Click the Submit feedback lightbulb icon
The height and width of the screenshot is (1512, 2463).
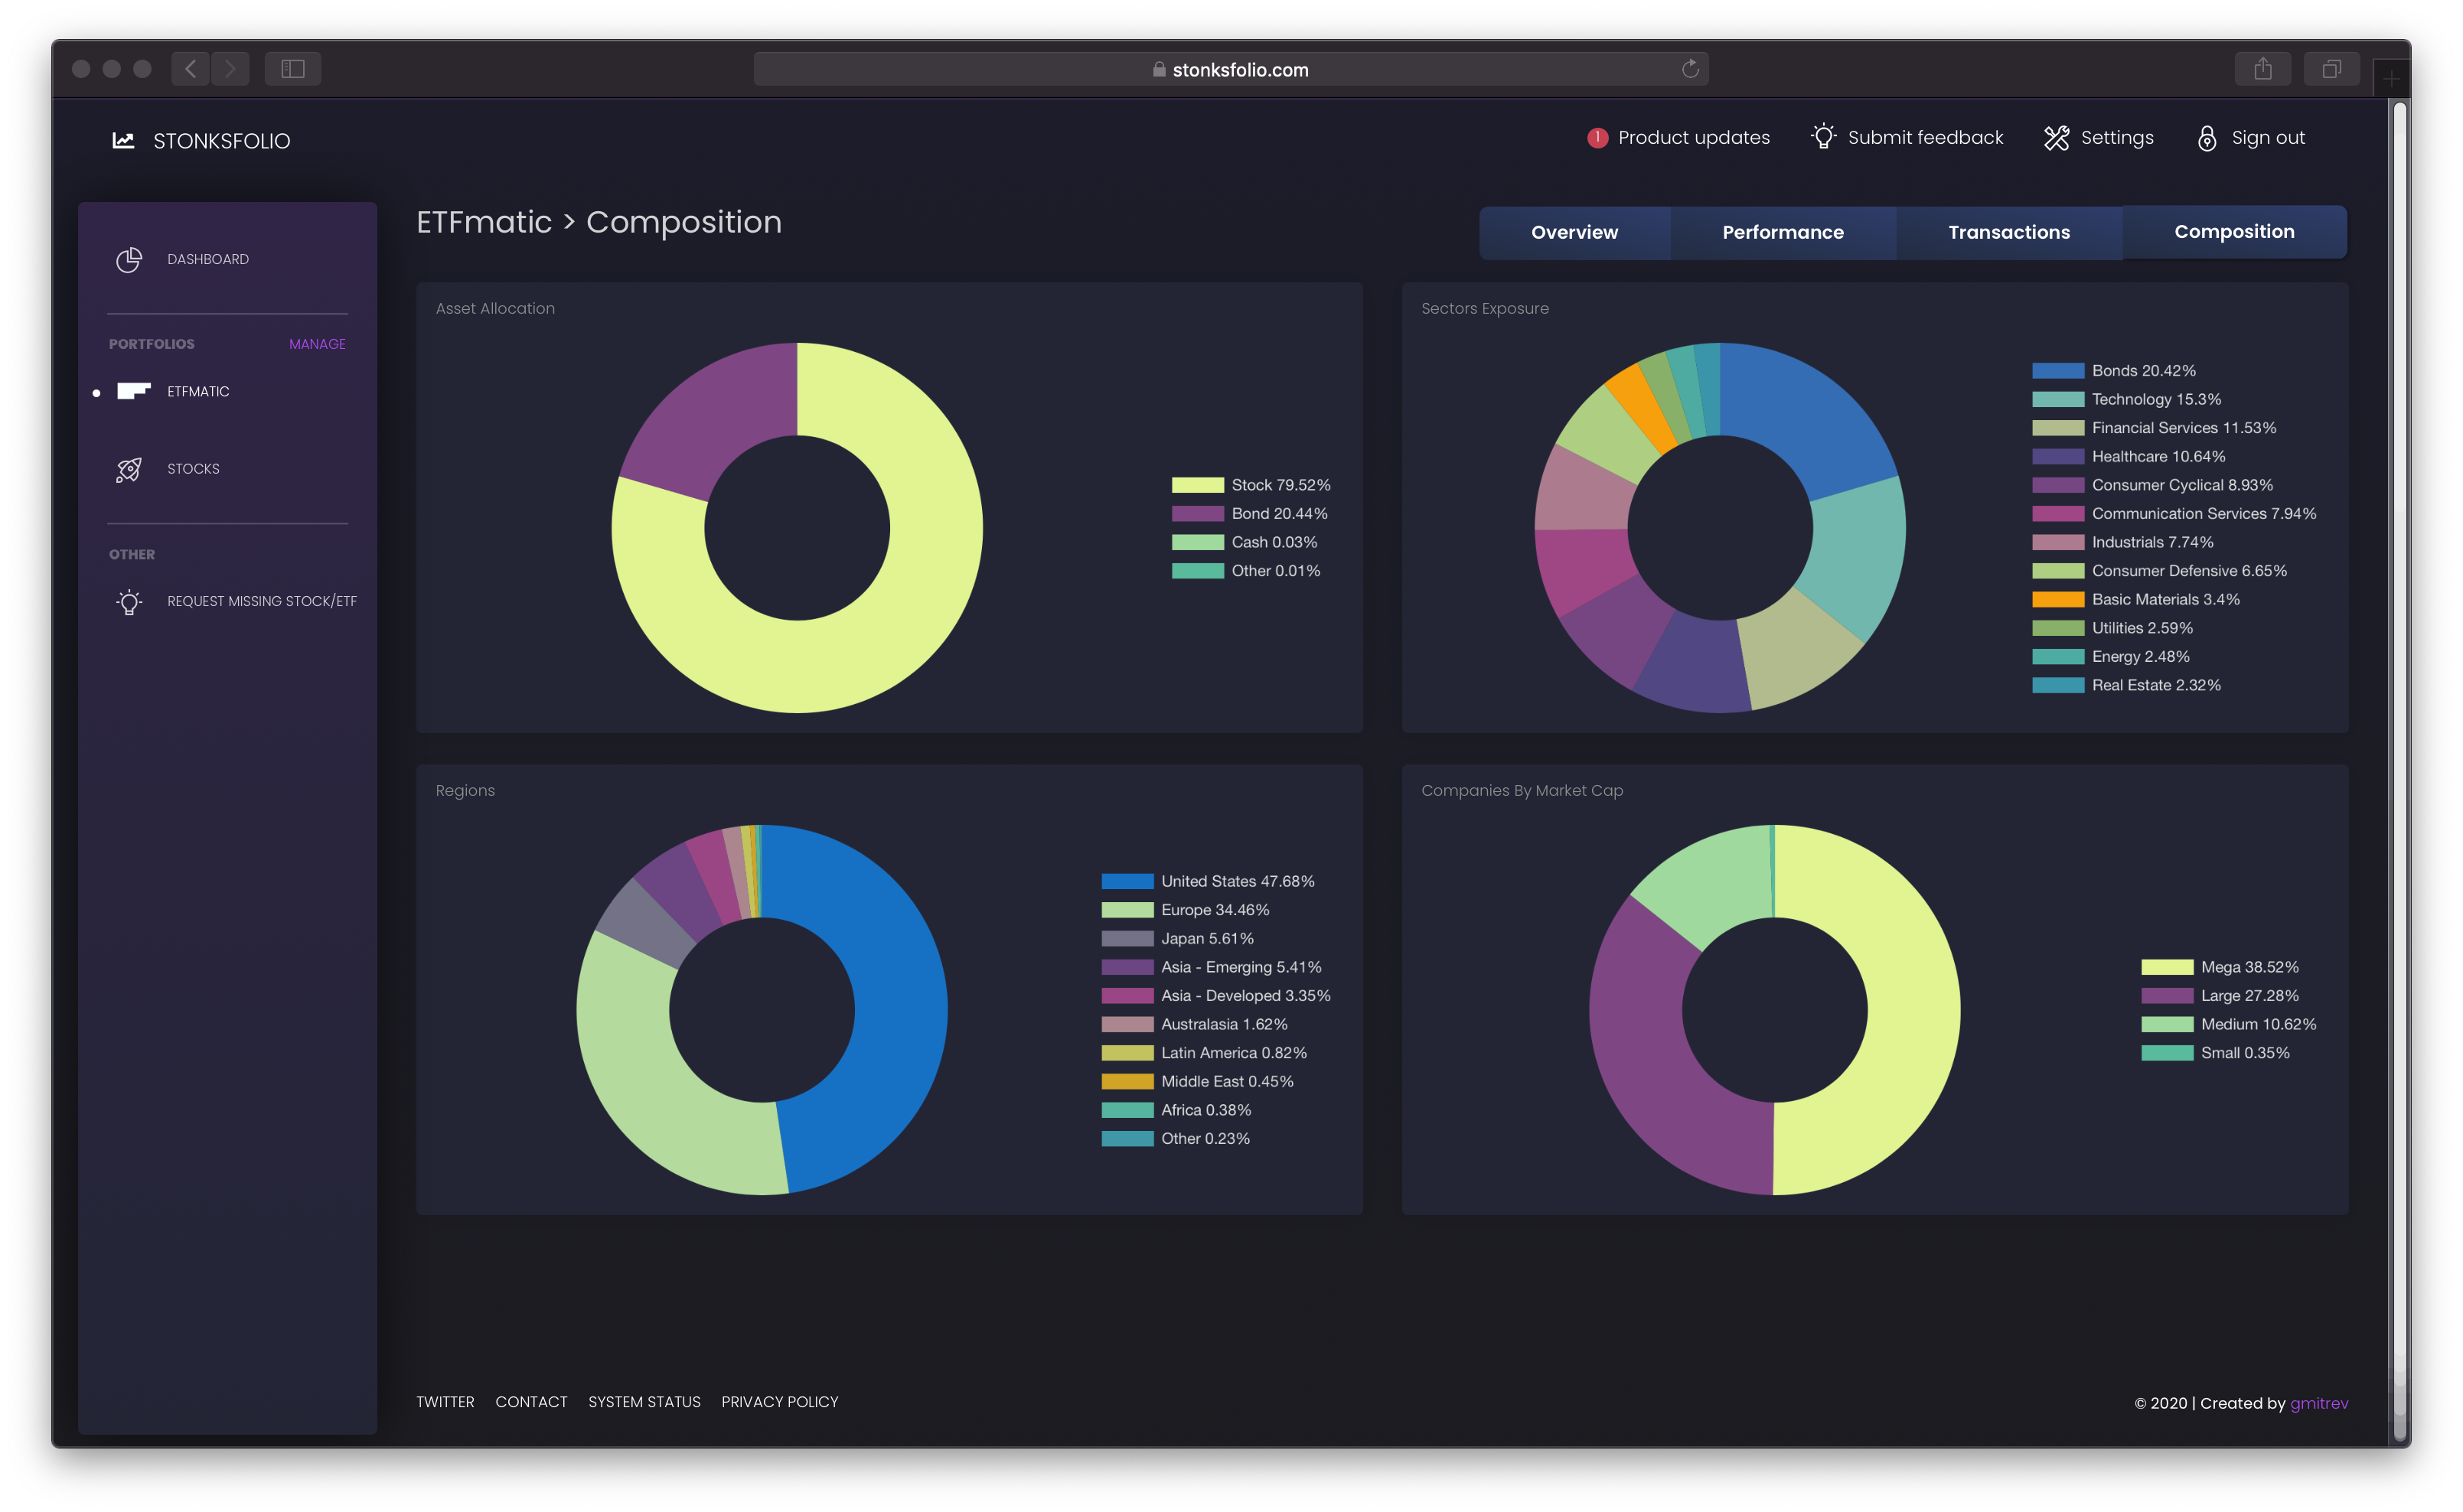[x=1823, y=137]
